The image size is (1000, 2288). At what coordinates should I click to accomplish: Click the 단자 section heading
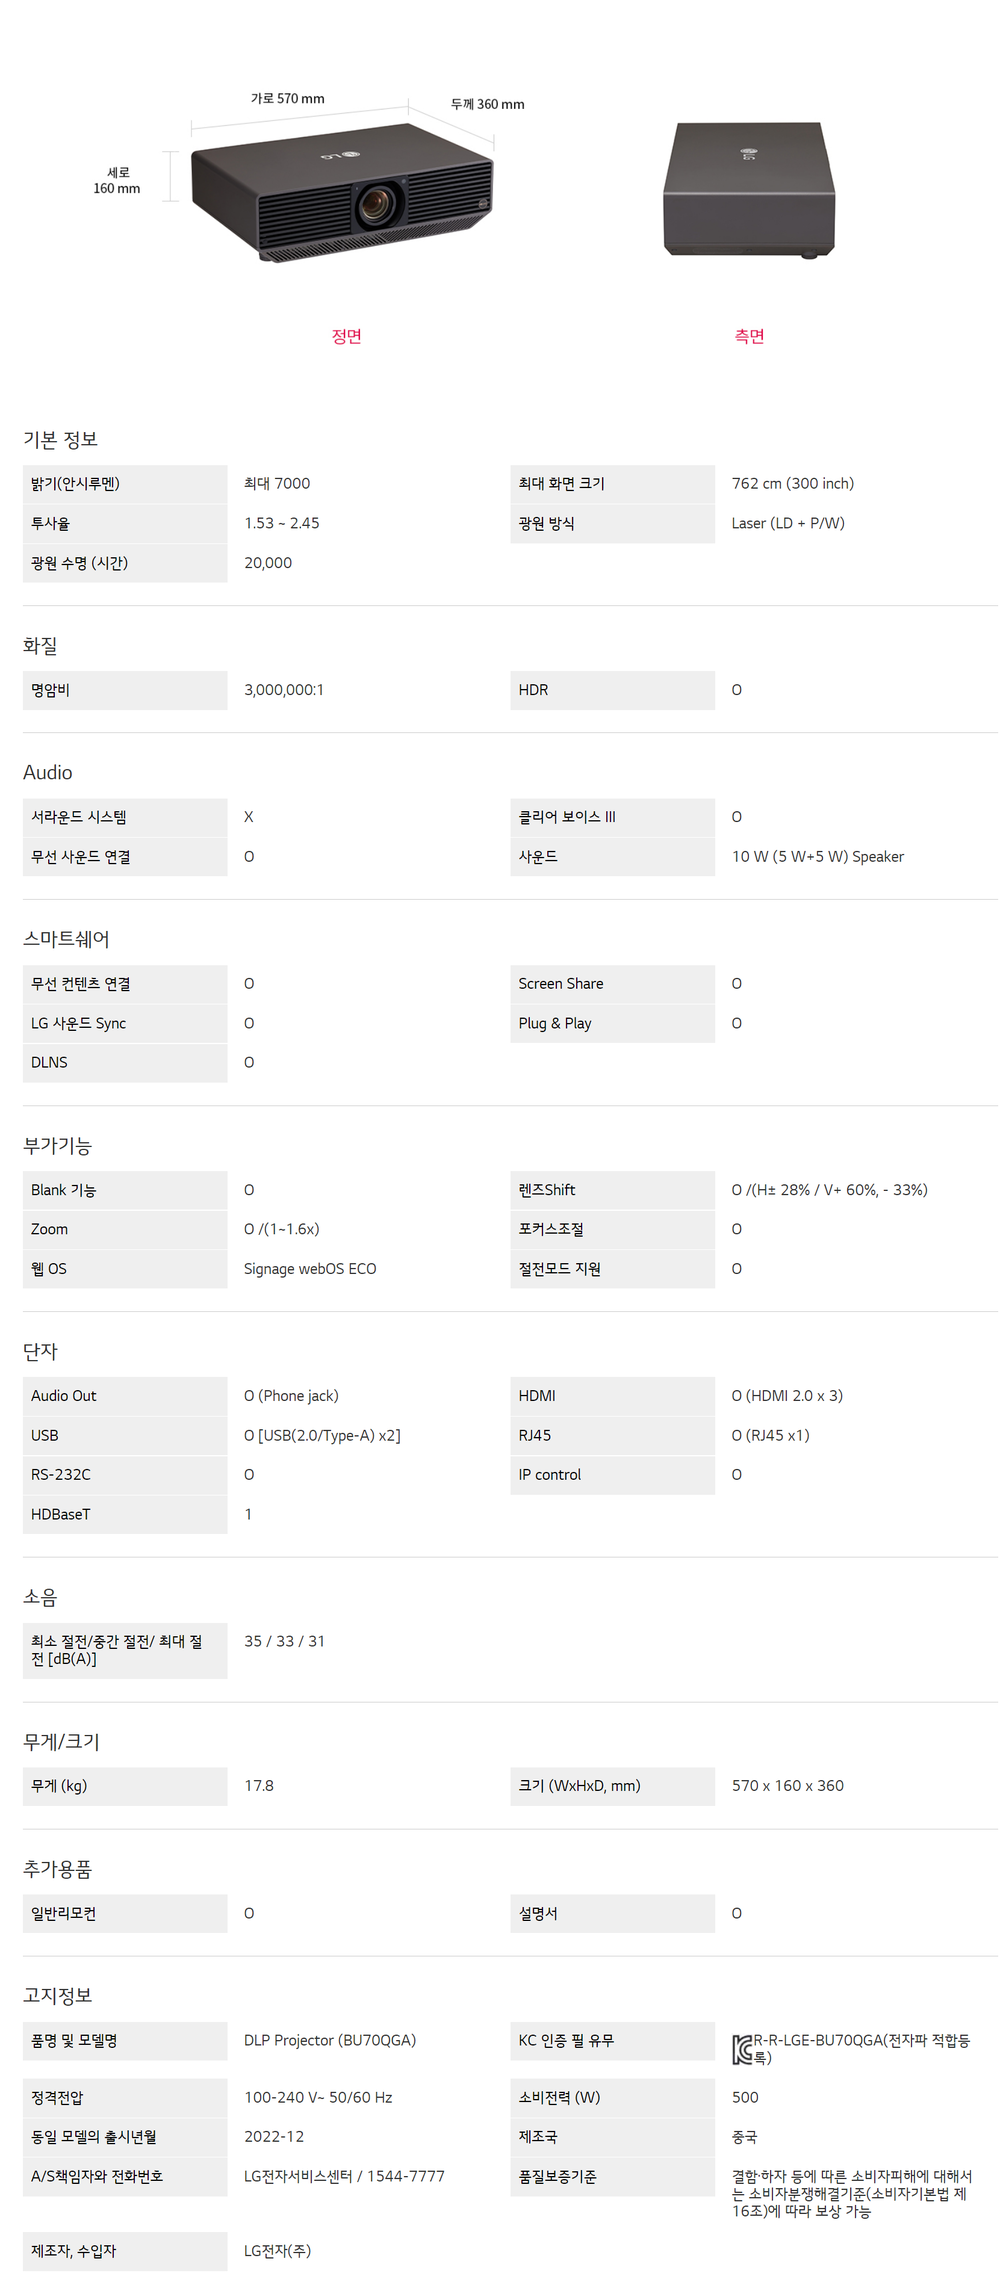pyautogui.click(x=41, y=1351)
